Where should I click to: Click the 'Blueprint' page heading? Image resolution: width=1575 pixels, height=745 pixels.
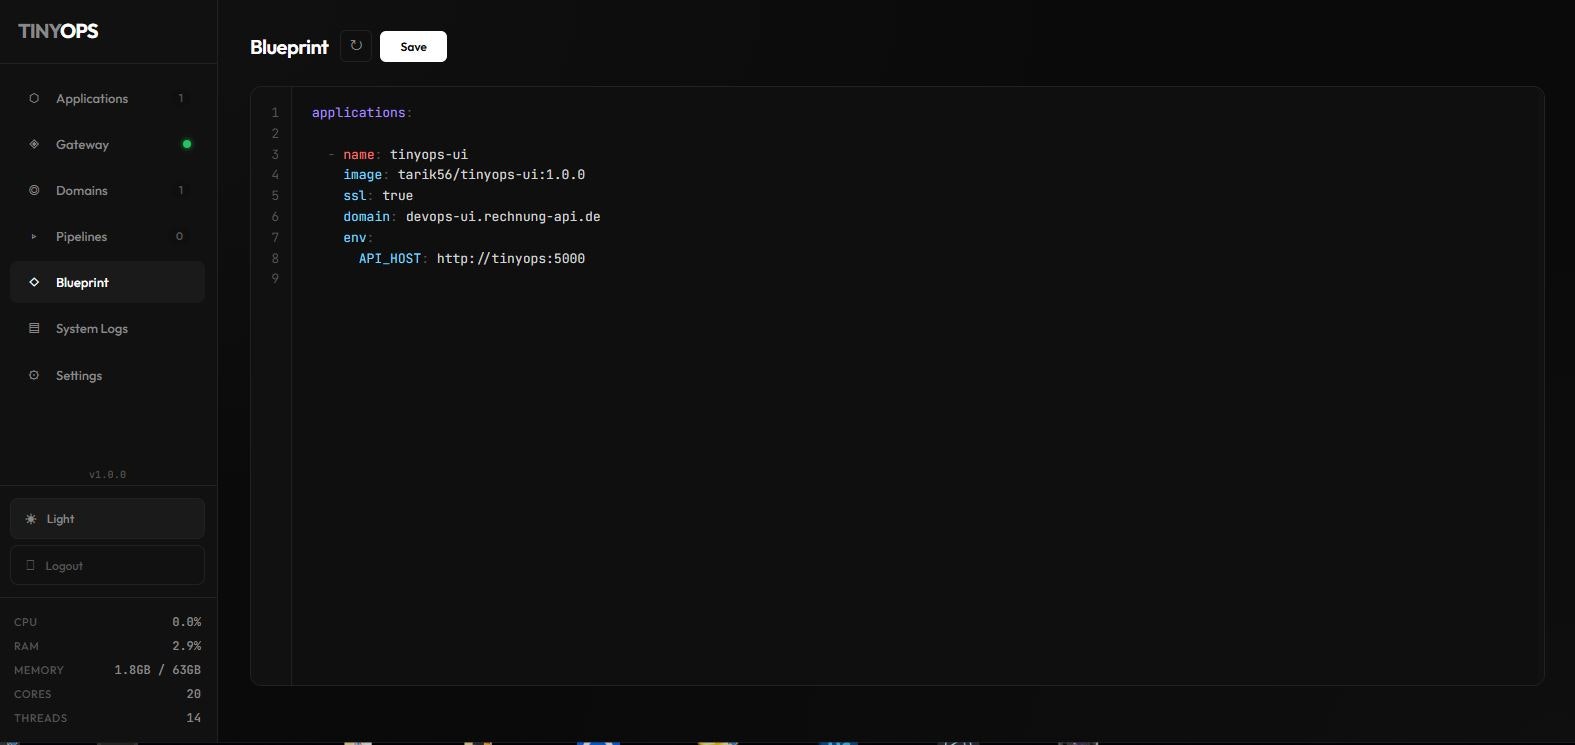click(289, 47)
